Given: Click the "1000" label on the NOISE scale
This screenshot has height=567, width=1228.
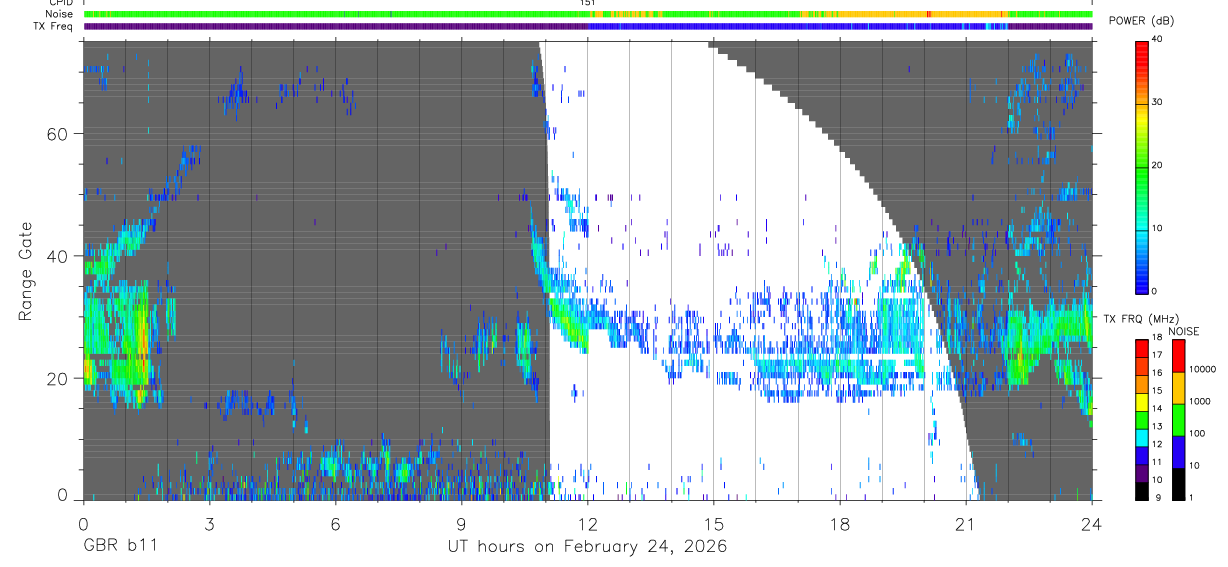Looking at the screenshot, I should (x=1200, y=401).
